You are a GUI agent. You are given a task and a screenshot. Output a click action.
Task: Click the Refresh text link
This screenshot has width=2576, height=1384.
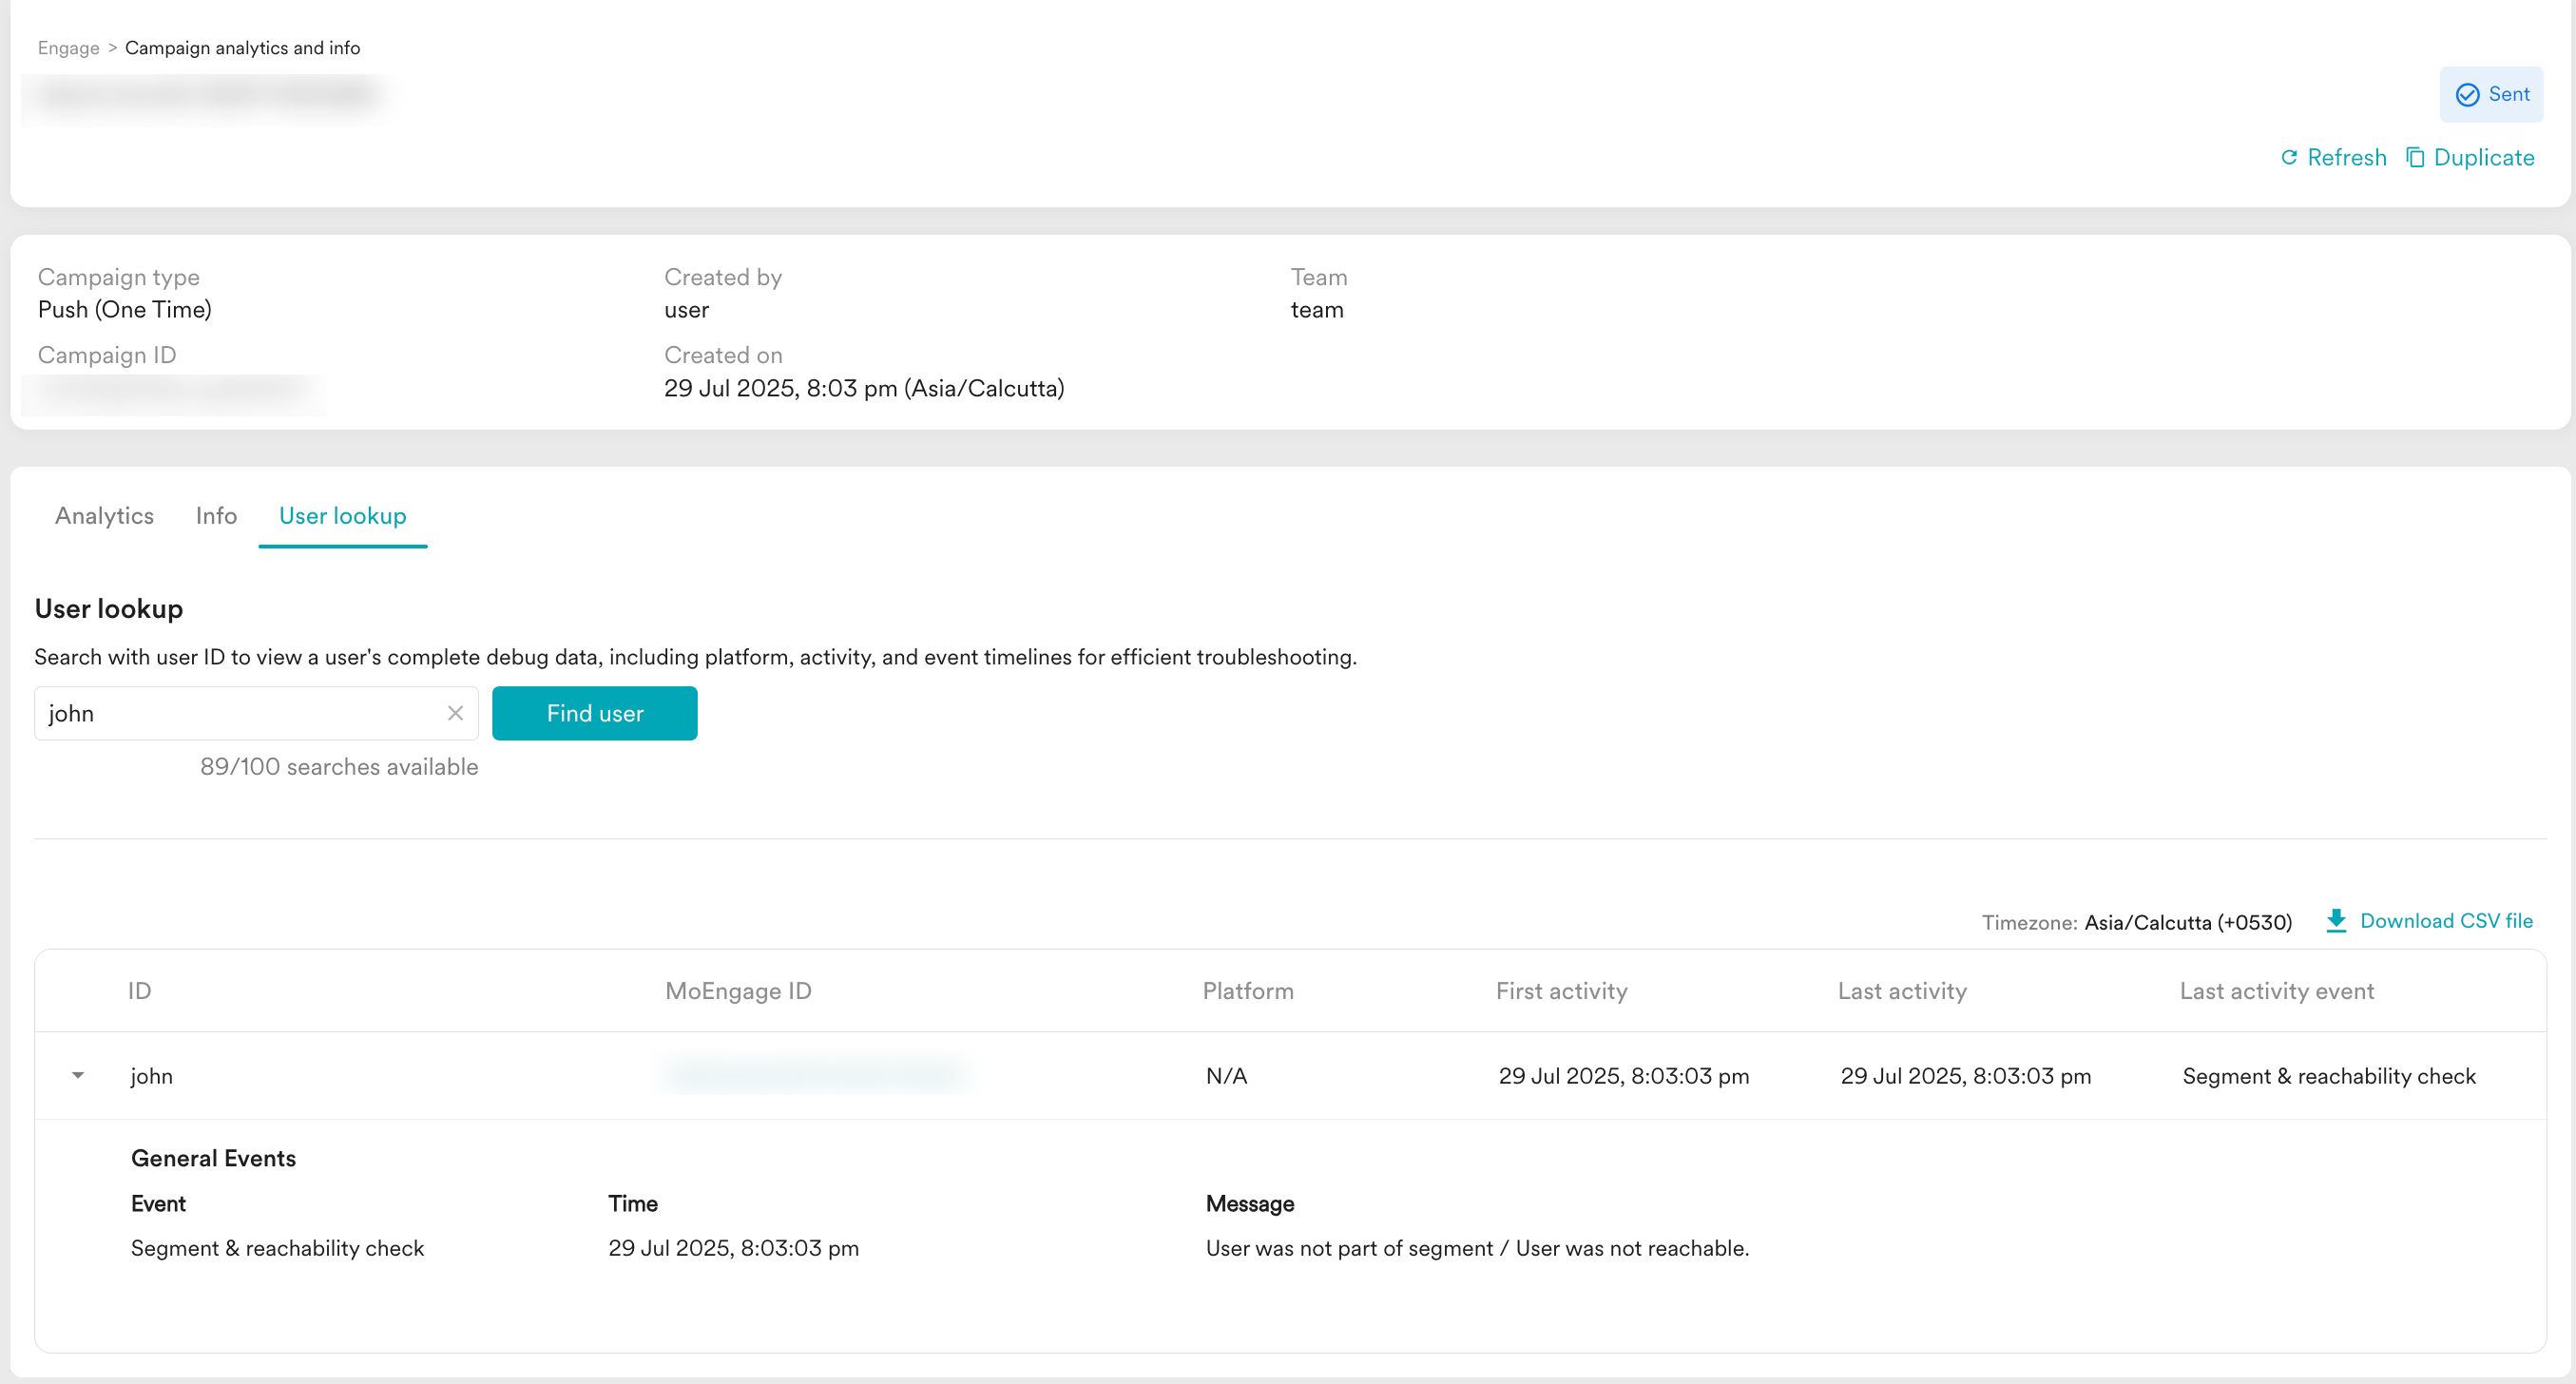pos(2346,157)
